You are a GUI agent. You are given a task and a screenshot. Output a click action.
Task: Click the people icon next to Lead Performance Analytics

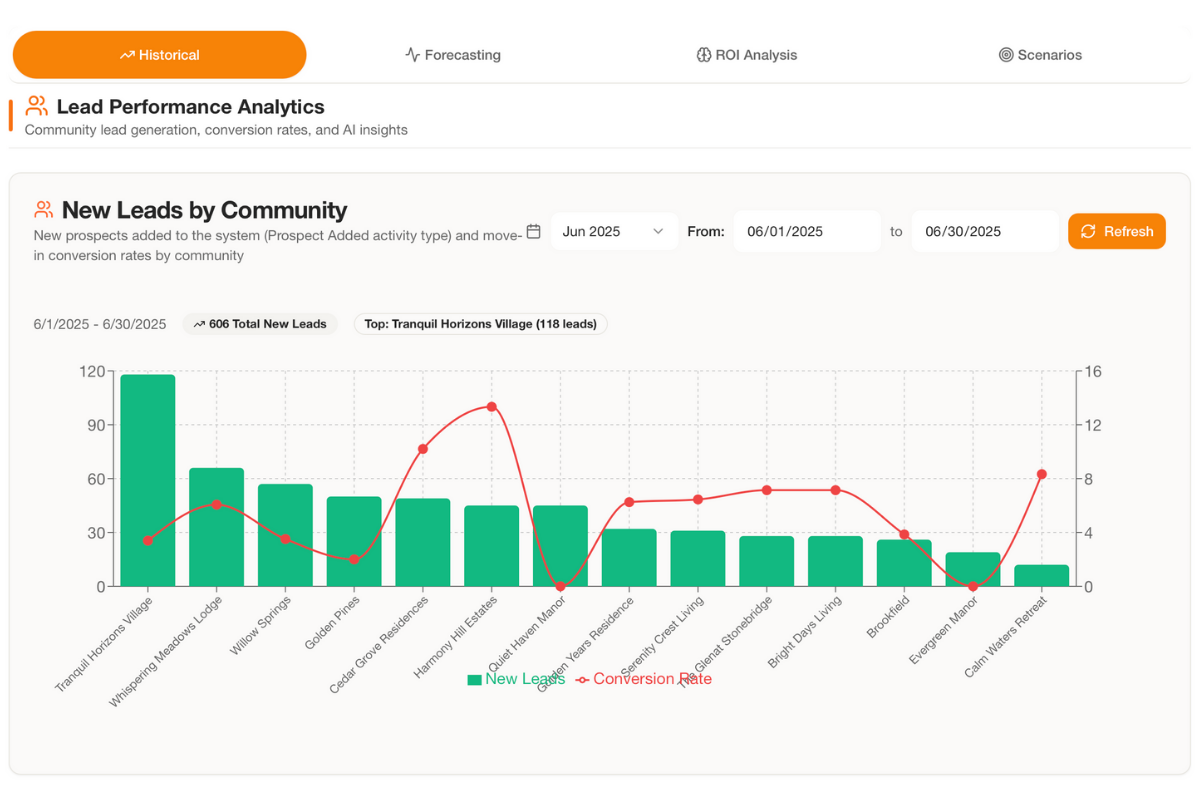click(x=37, y=106)
